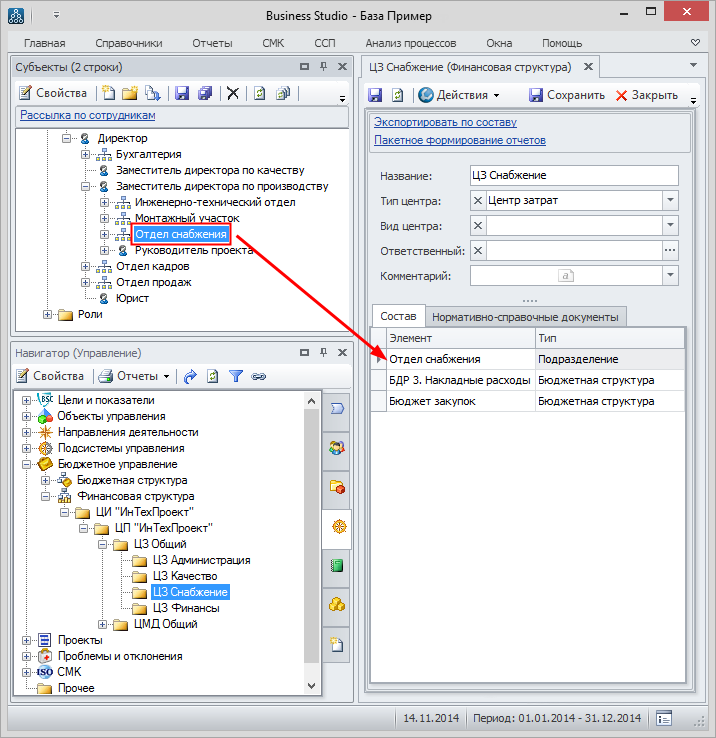Image resolution: width=716 pixels, height=738 pixels.
Task: Click the new folder icon in the Subjects toolbar
Action: [x=130, y=93]
